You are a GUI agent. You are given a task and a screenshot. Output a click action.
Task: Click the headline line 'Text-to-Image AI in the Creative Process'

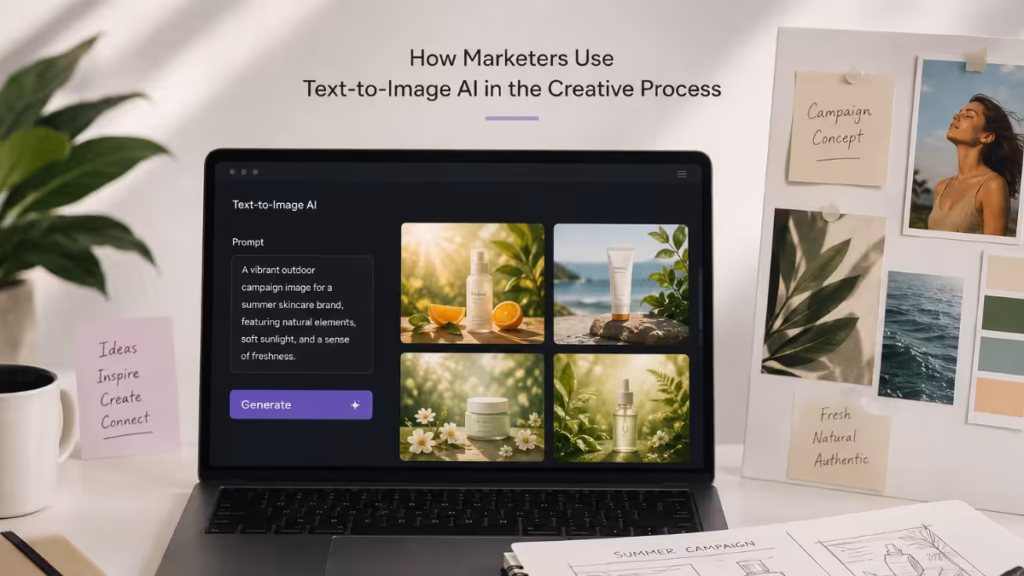click(512, 89)
